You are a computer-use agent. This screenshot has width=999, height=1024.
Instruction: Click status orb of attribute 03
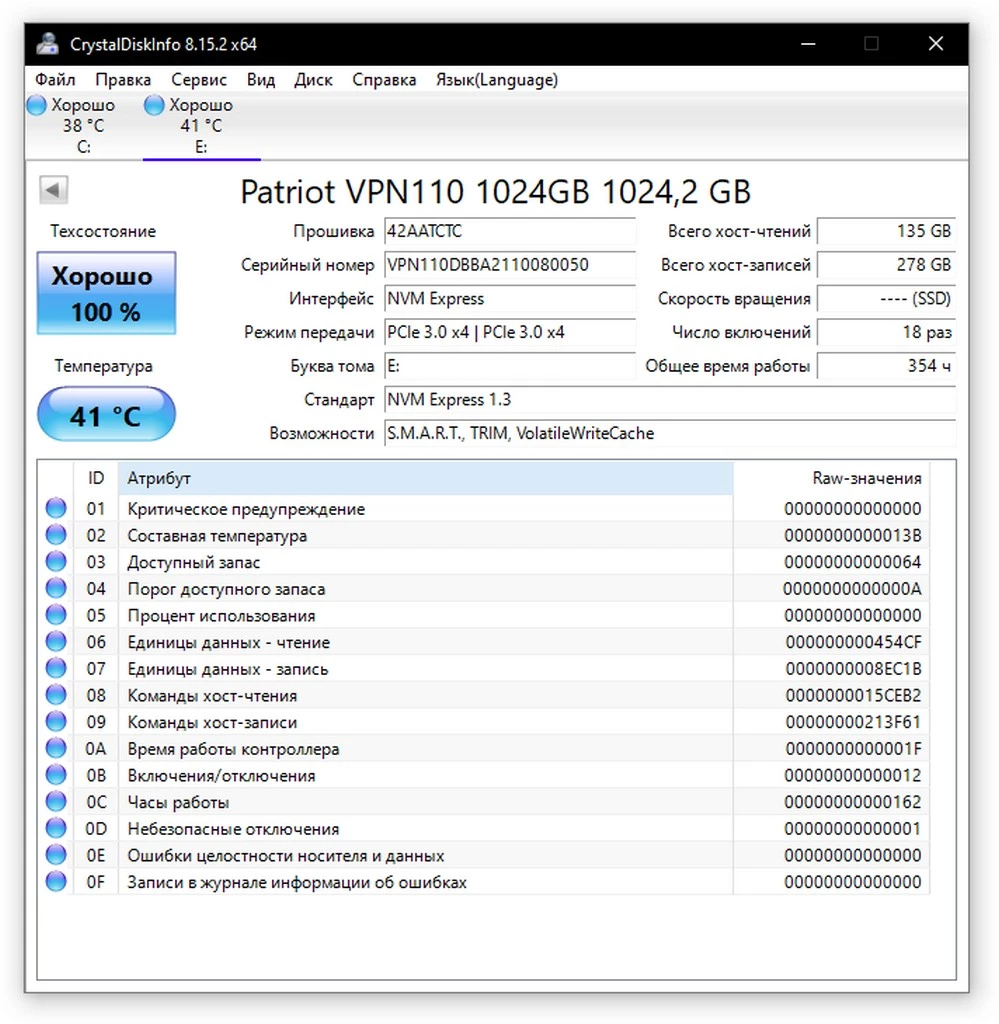[x=56, y=562]
